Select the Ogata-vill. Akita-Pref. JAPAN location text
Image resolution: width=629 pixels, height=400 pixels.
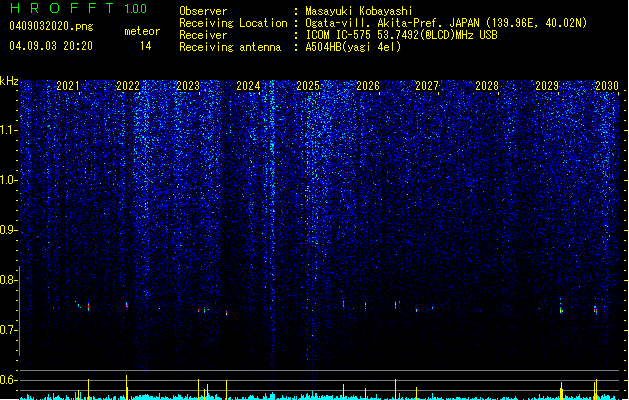446,23
